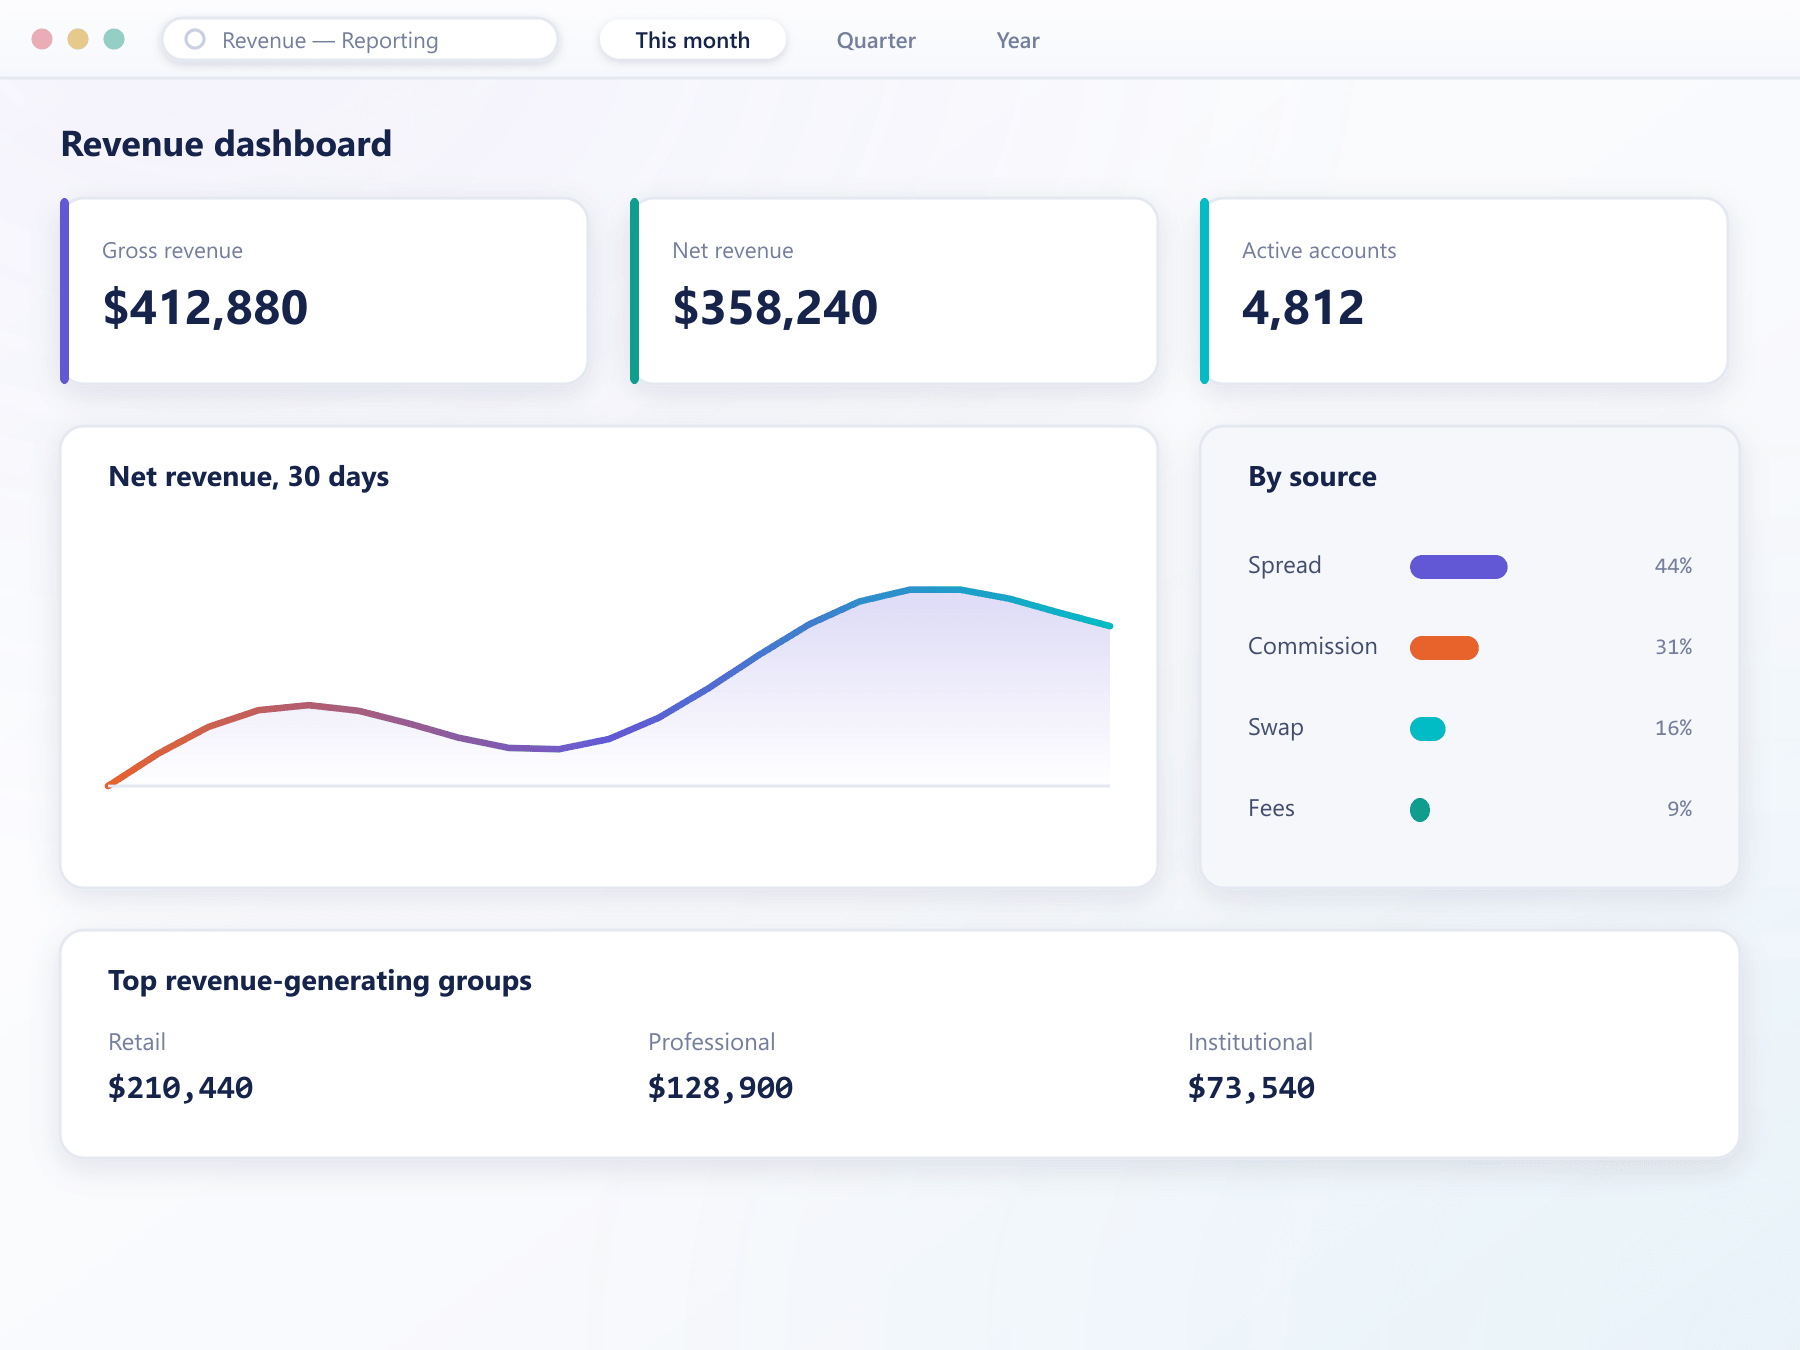Viewport: 1800px width, 1350px height.
Task: Select the Fees source label
Action: 1271,809
